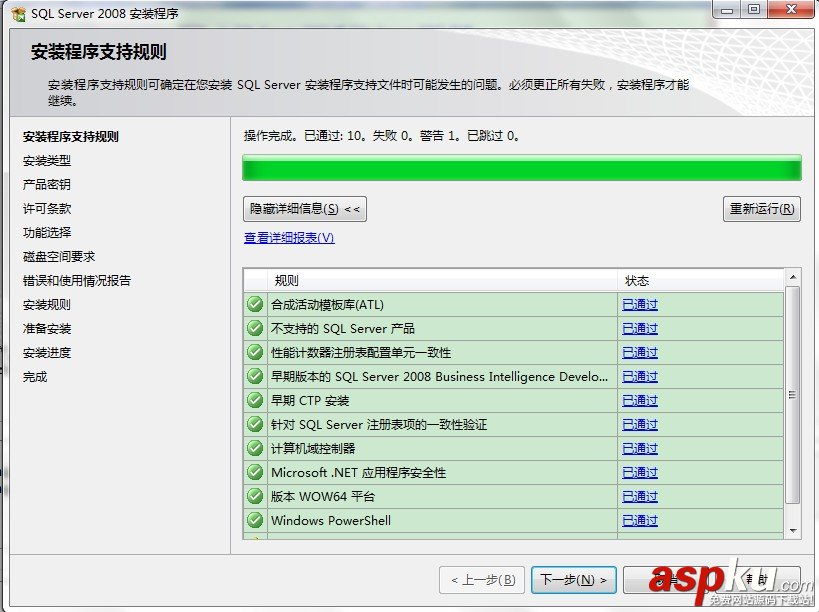The width and height of the screenshot is (819, 612).
Task: Select 安装进度 step in sidebar
Action: point(47,353)
